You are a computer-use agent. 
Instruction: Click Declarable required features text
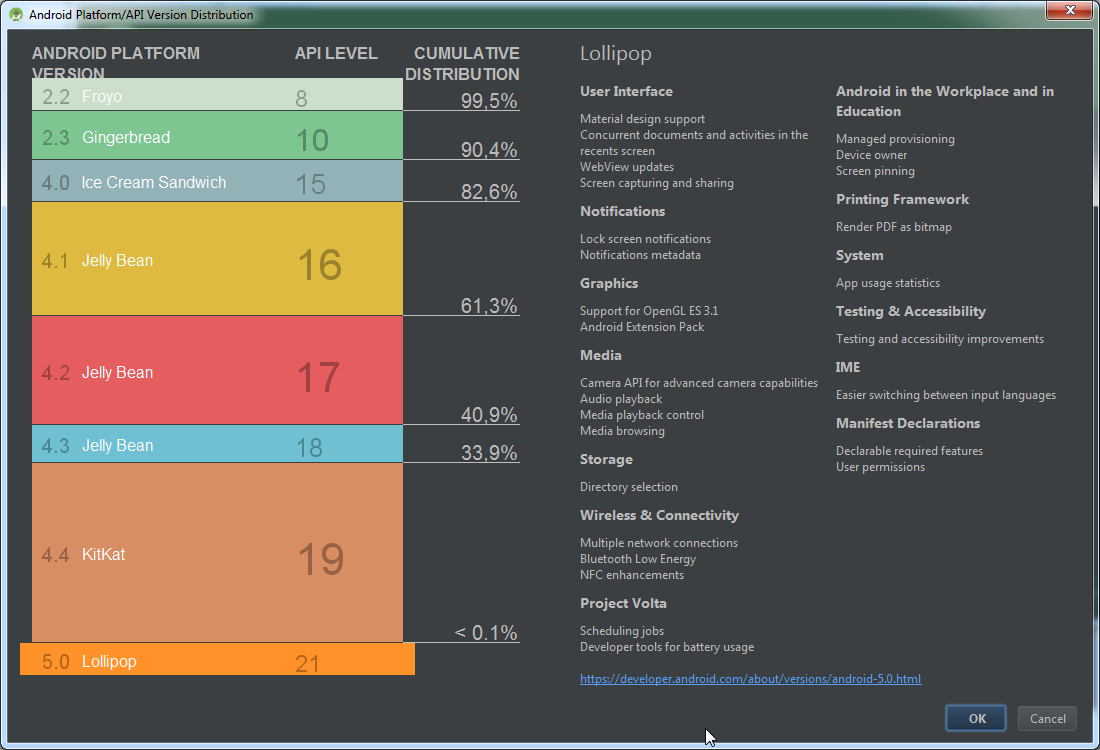pyautogui.click(x=909, y=451)
